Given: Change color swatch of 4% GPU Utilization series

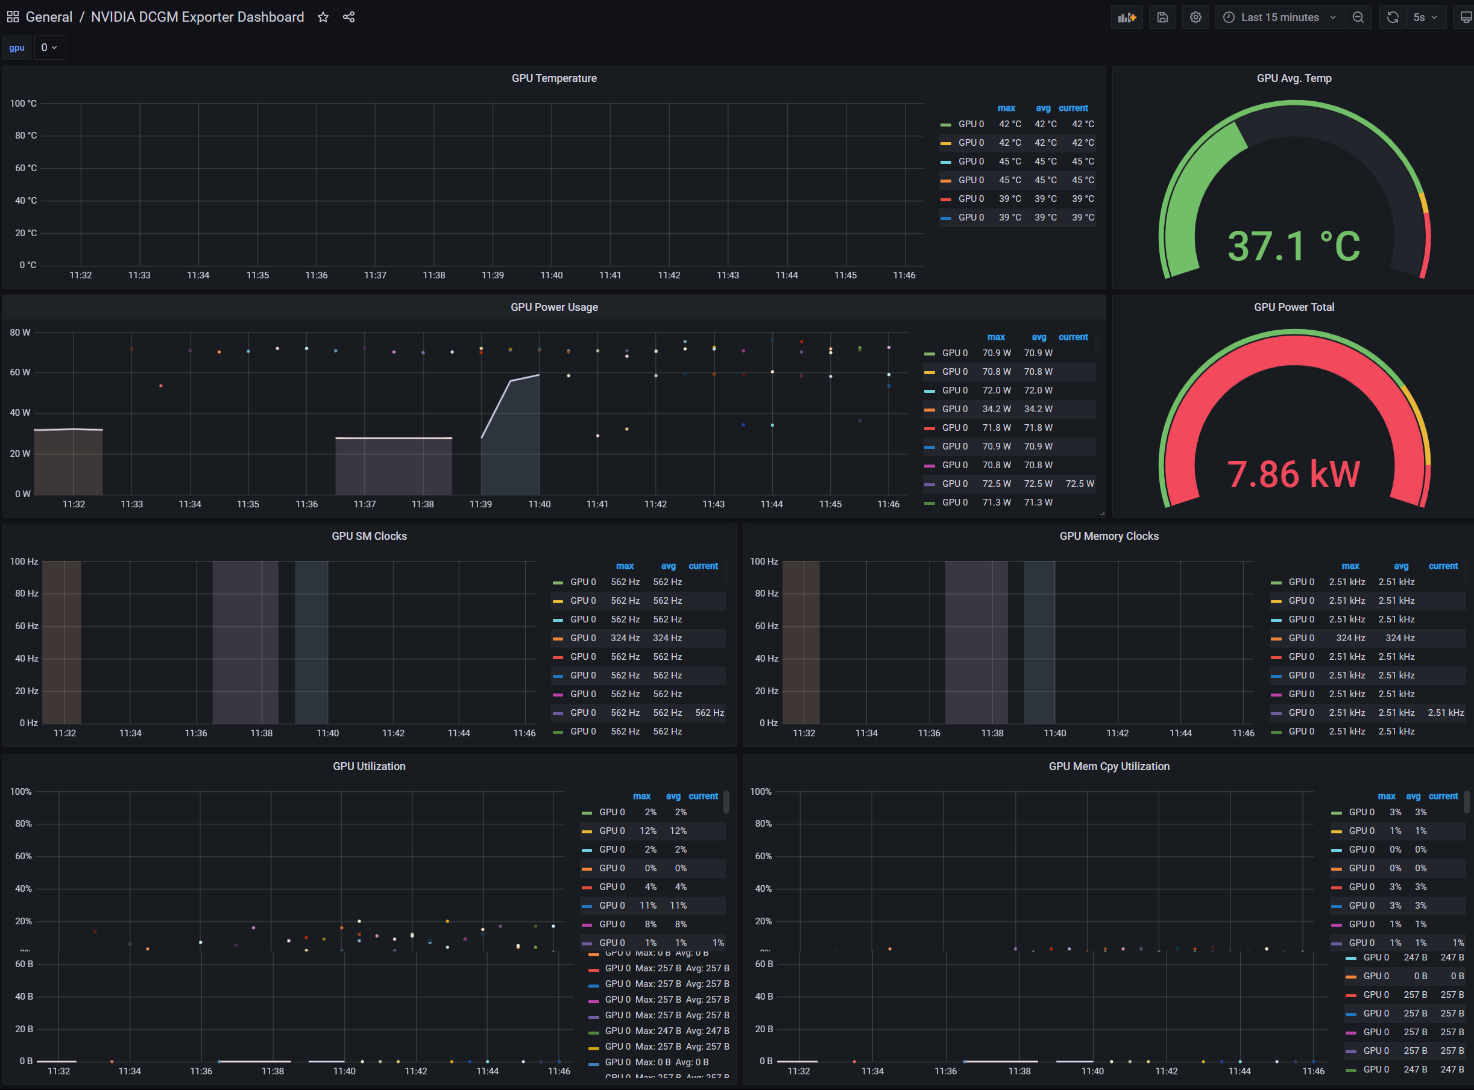Looking at the screenshot, I should click(587, 887).
